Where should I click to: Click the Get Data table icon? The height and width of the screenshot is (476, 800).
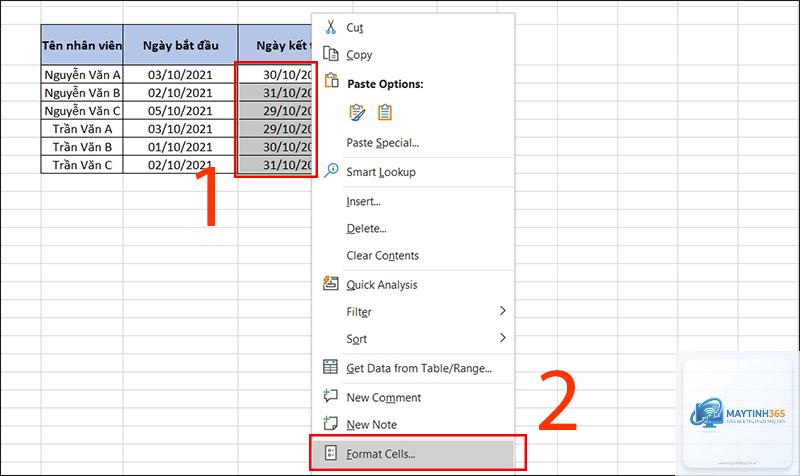(x=331, y=367)
